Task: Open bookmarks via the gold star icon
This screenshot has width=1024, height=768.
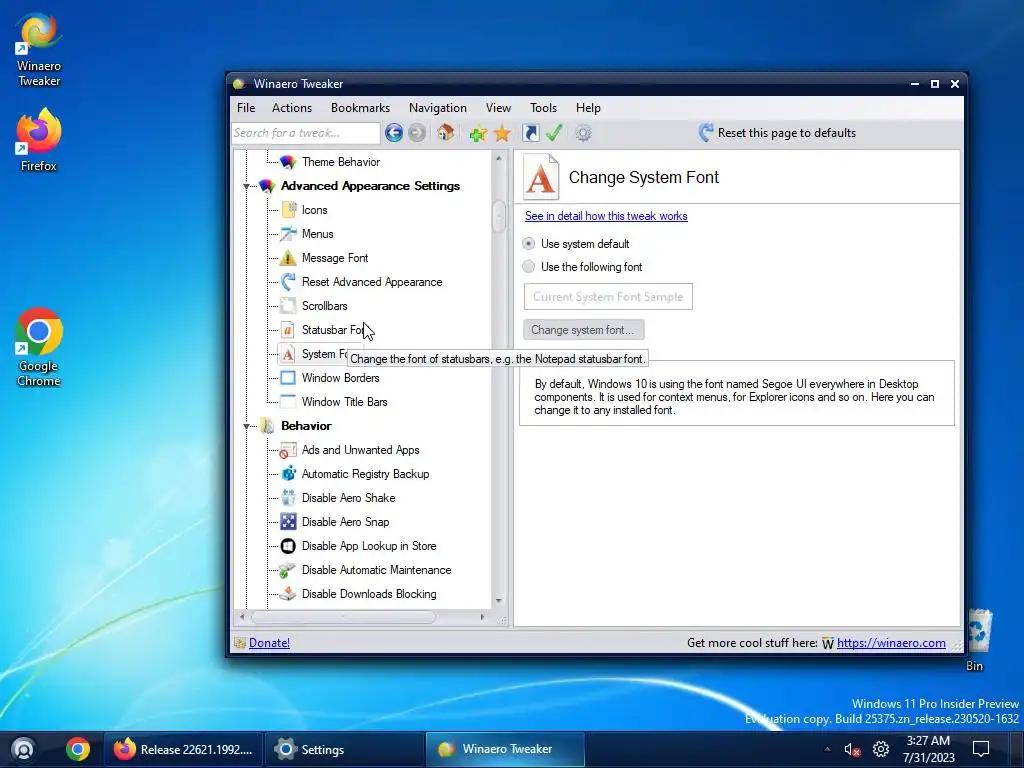Action: tap(502, 133)
